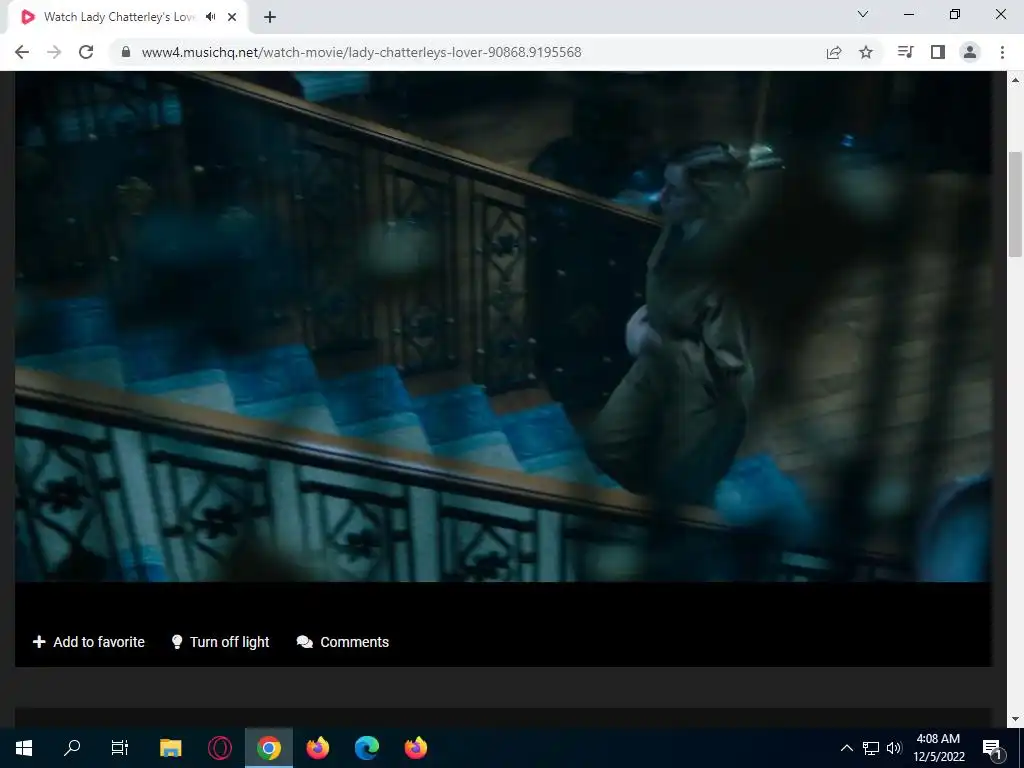The height and width of the screenshot is (768, 1024).
Task: Open Windows taskbar search
Action: point(72,748)
